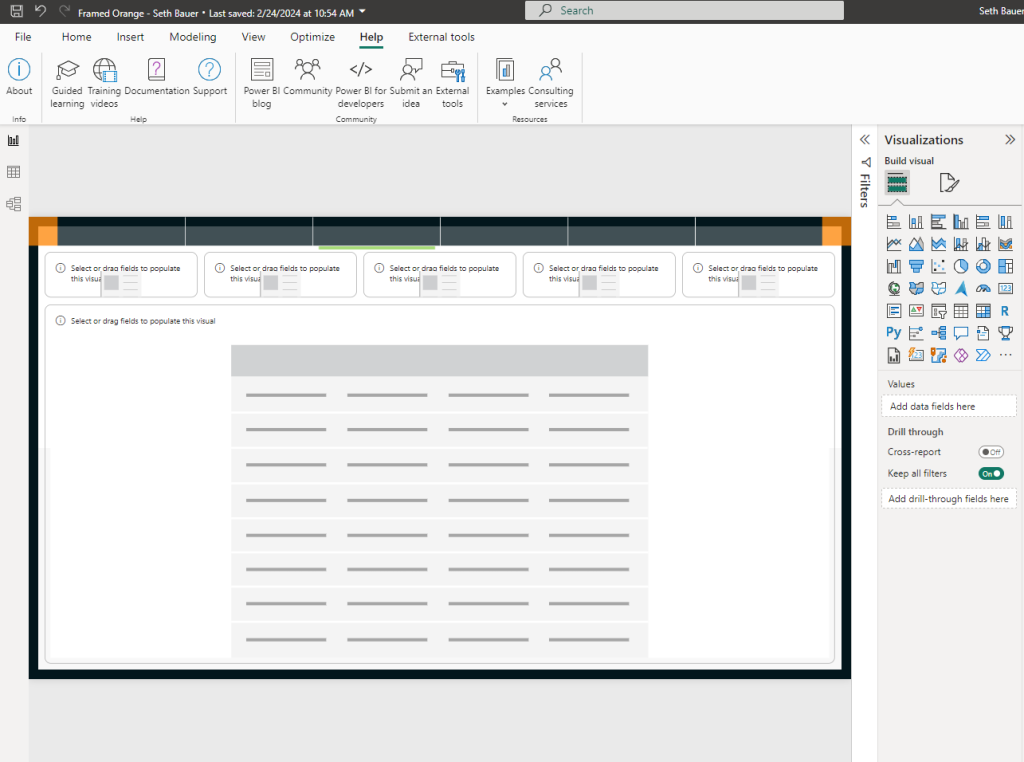
Task: Toggle the Keep all filters switch
Action: 991,473
